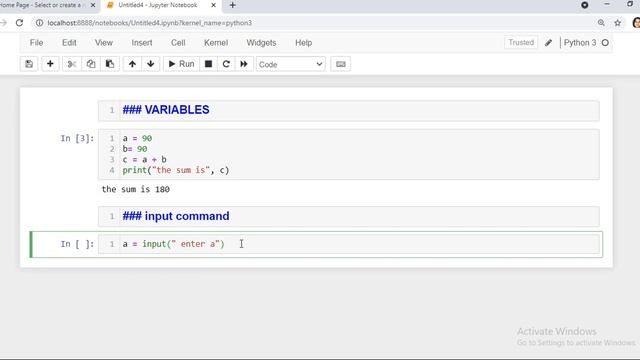Move the selected cell down with the arrow
The height and width of the screenshot is (360, 640).
tap(151, 64)
